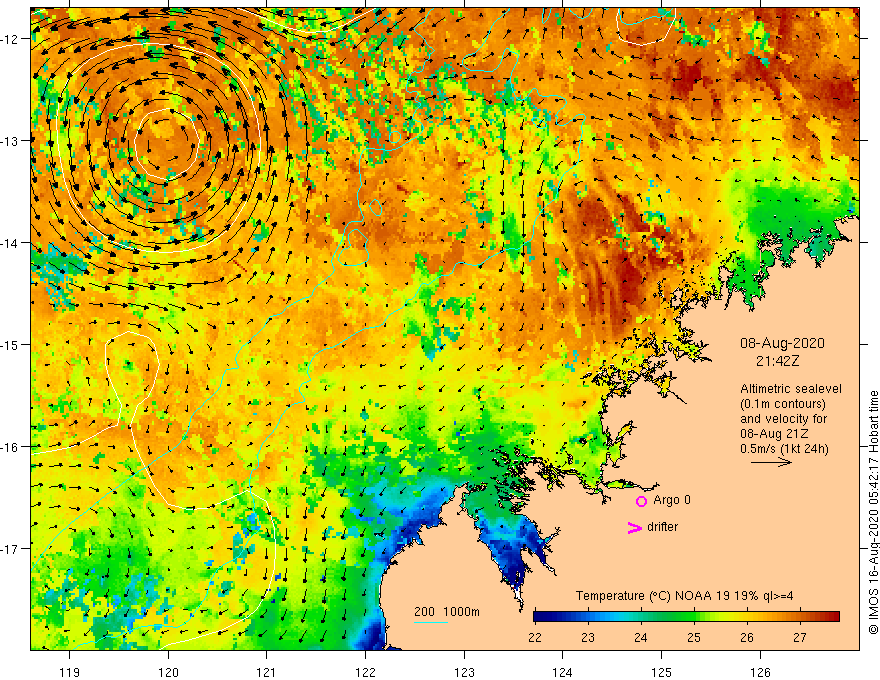
Task: Click the '200 1000m' bathymetry label
Action: (x=447, y=612)
